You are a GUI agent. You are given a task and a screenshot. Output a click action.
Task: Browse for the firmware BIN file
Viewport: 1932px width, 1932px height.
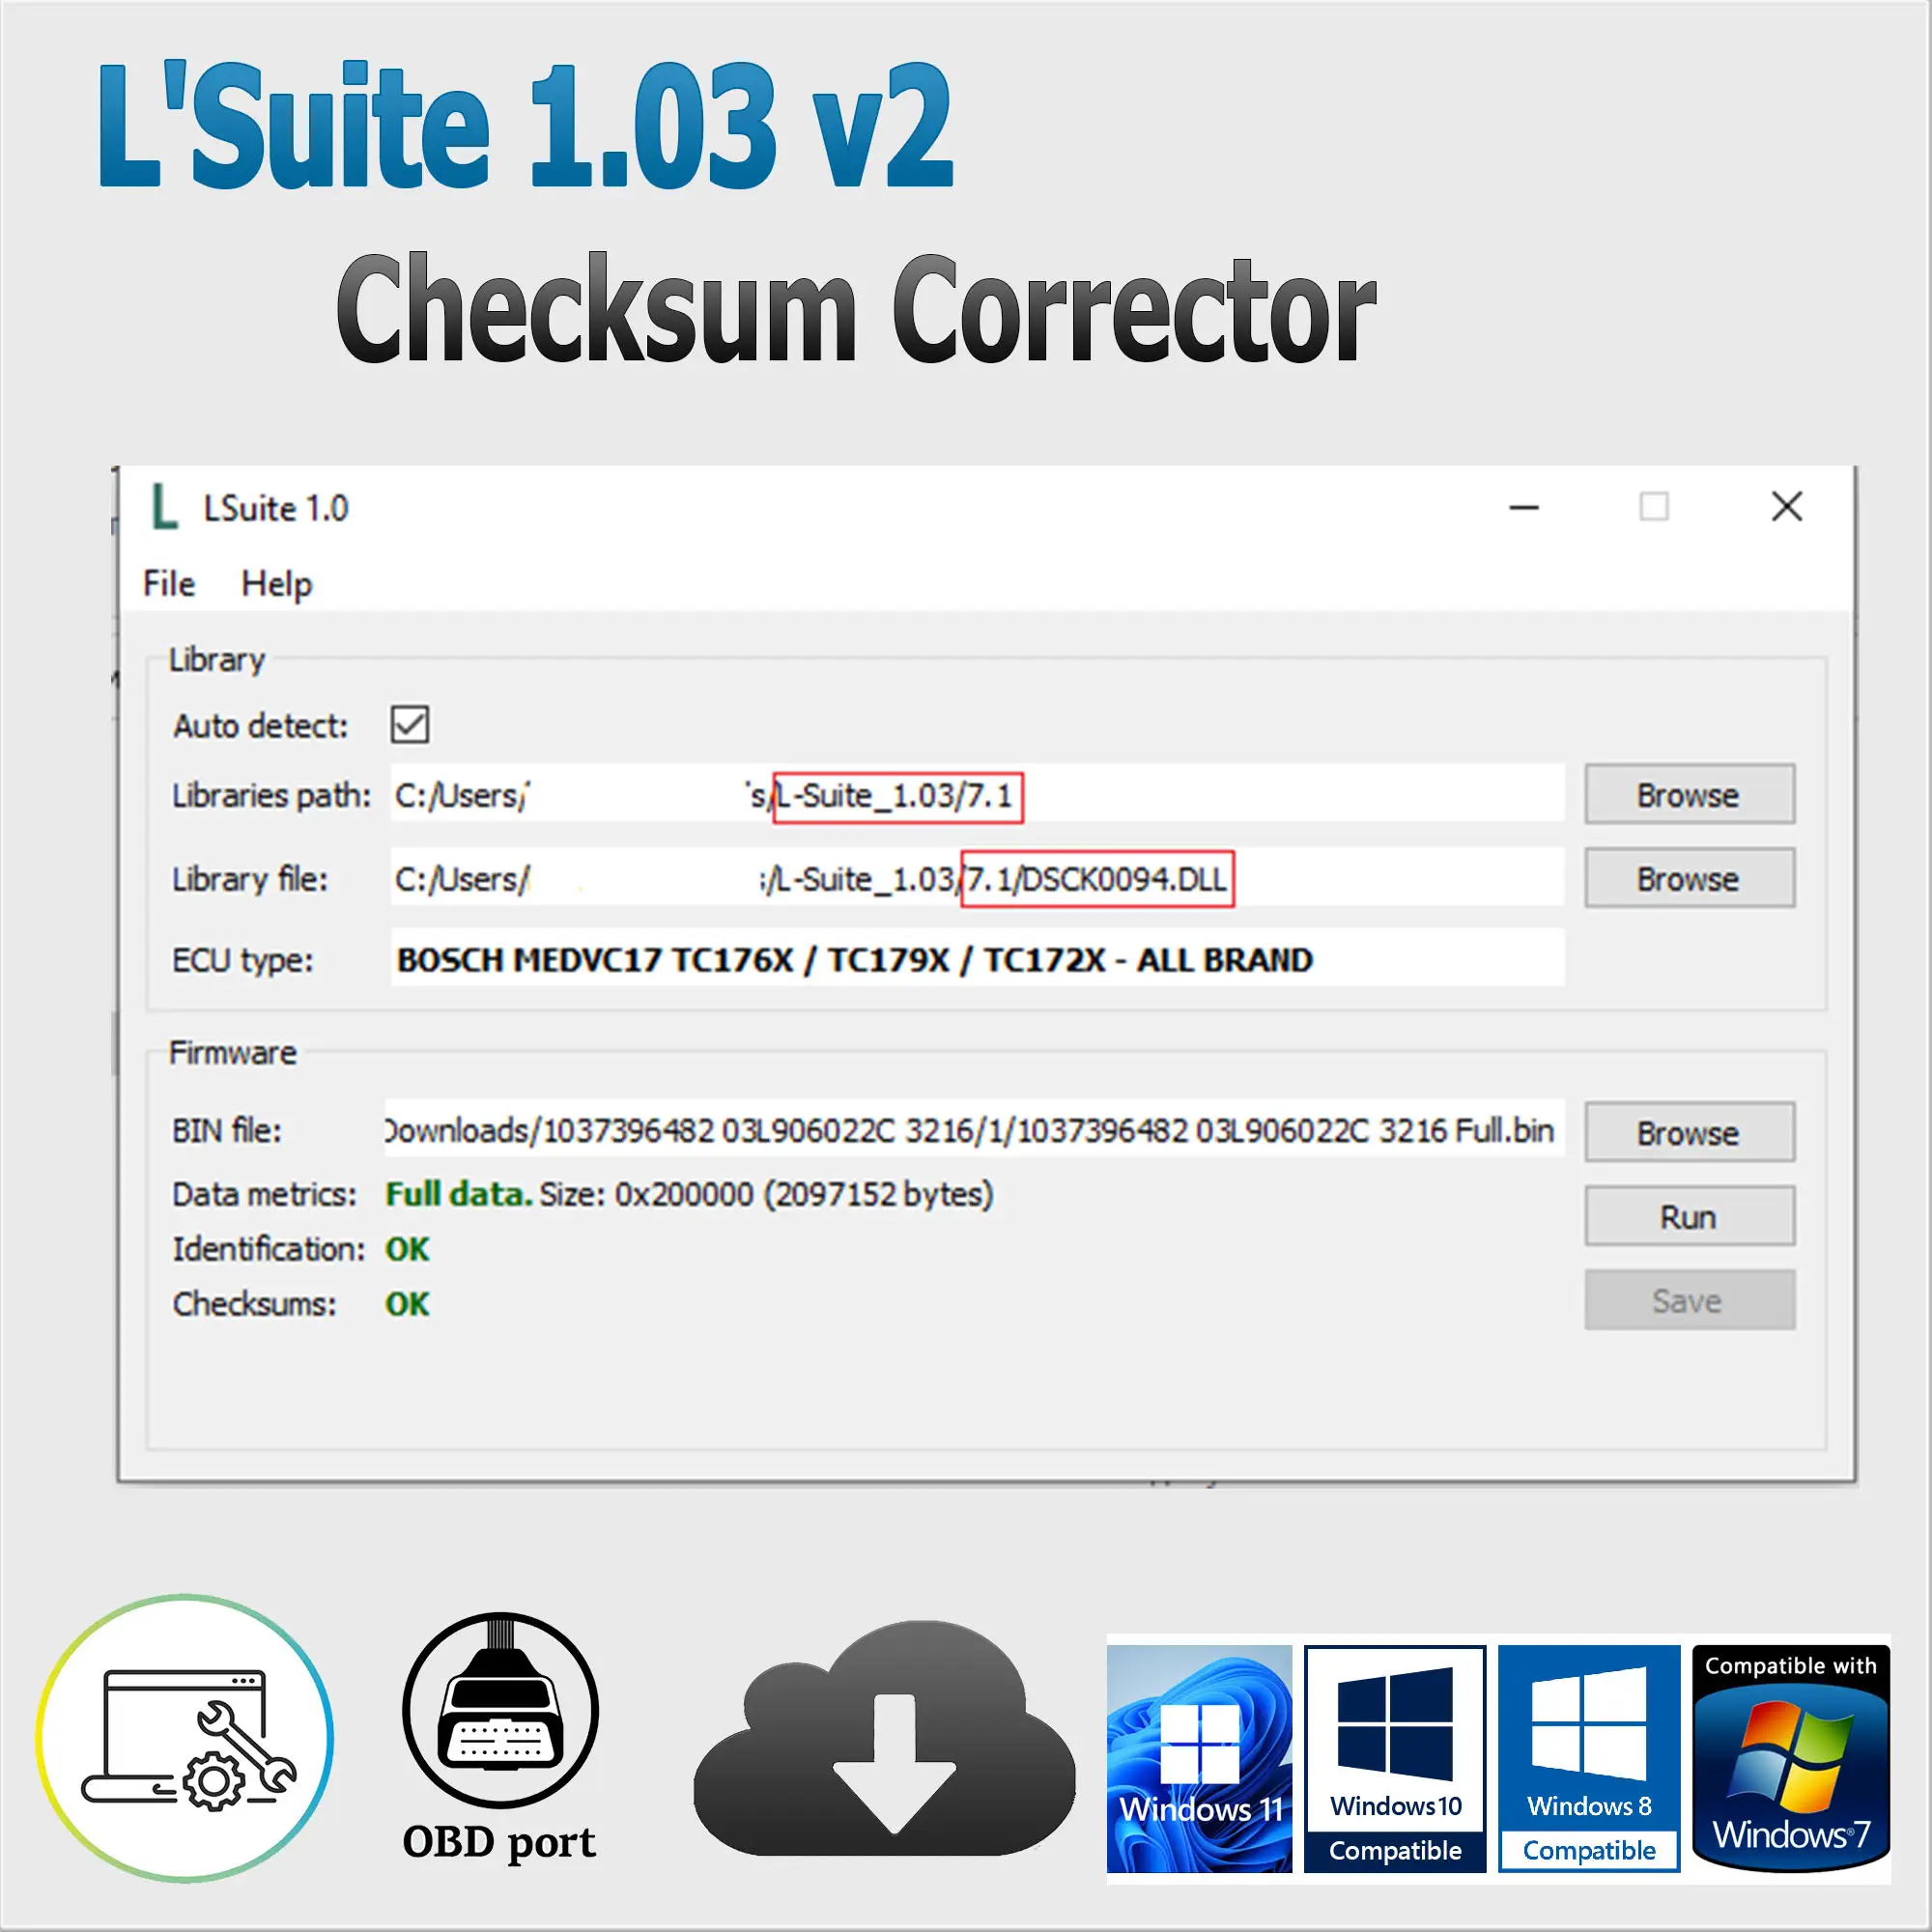point(1689,1133)
